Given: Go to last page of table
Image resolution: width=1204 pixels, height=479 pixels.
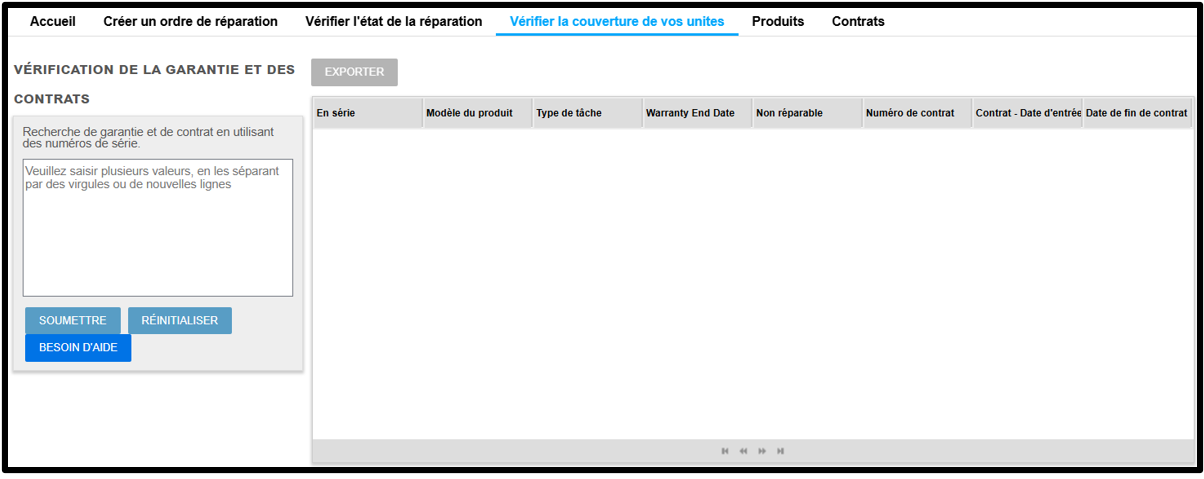Looking at the screenshot, I should (x=780, y=451).
